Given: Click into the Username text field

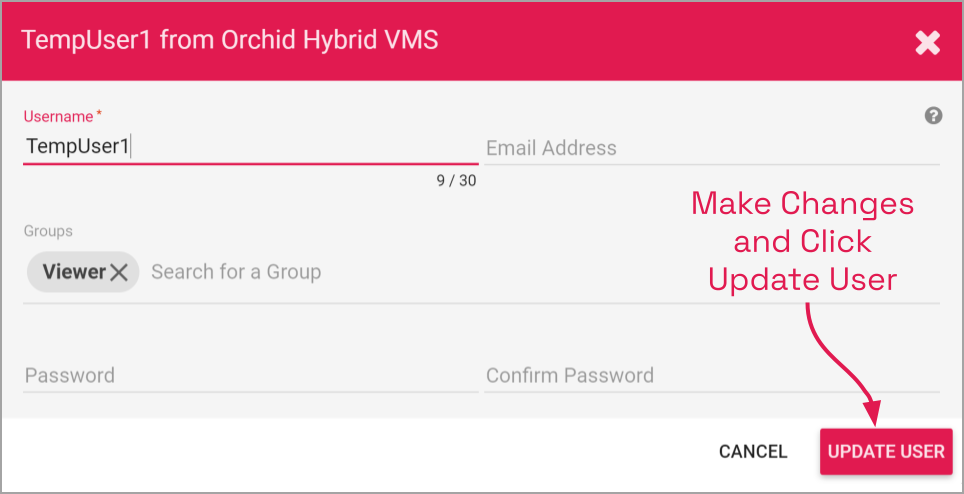Looking at the screenshot, I should point(250,146).
